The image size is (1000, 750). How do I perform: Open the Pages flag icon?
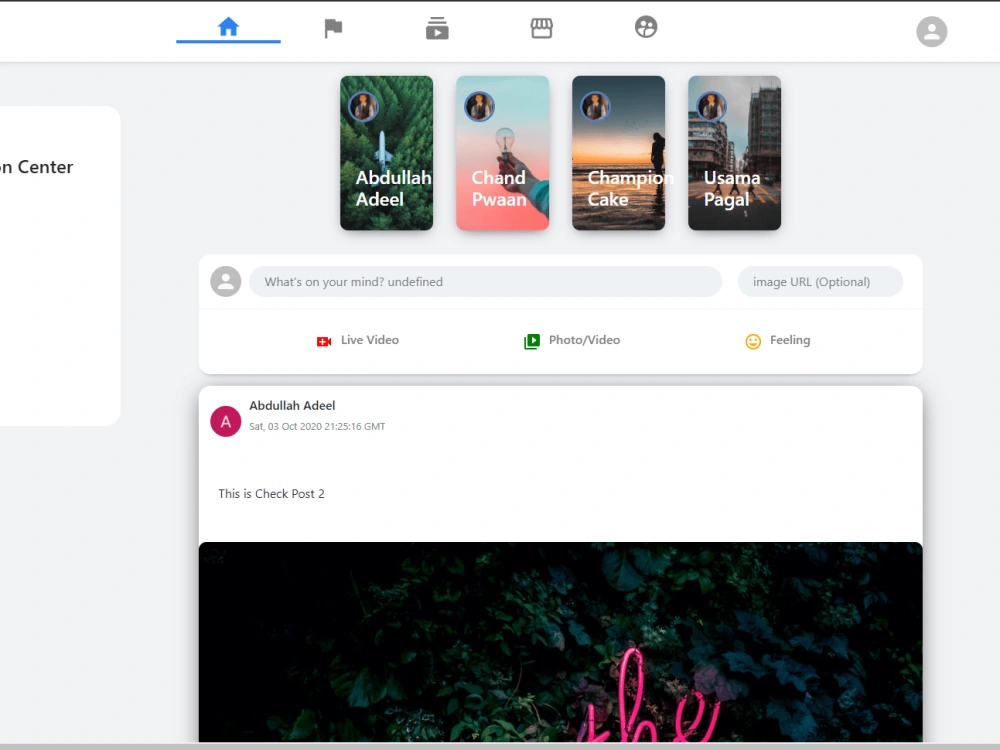333,27
